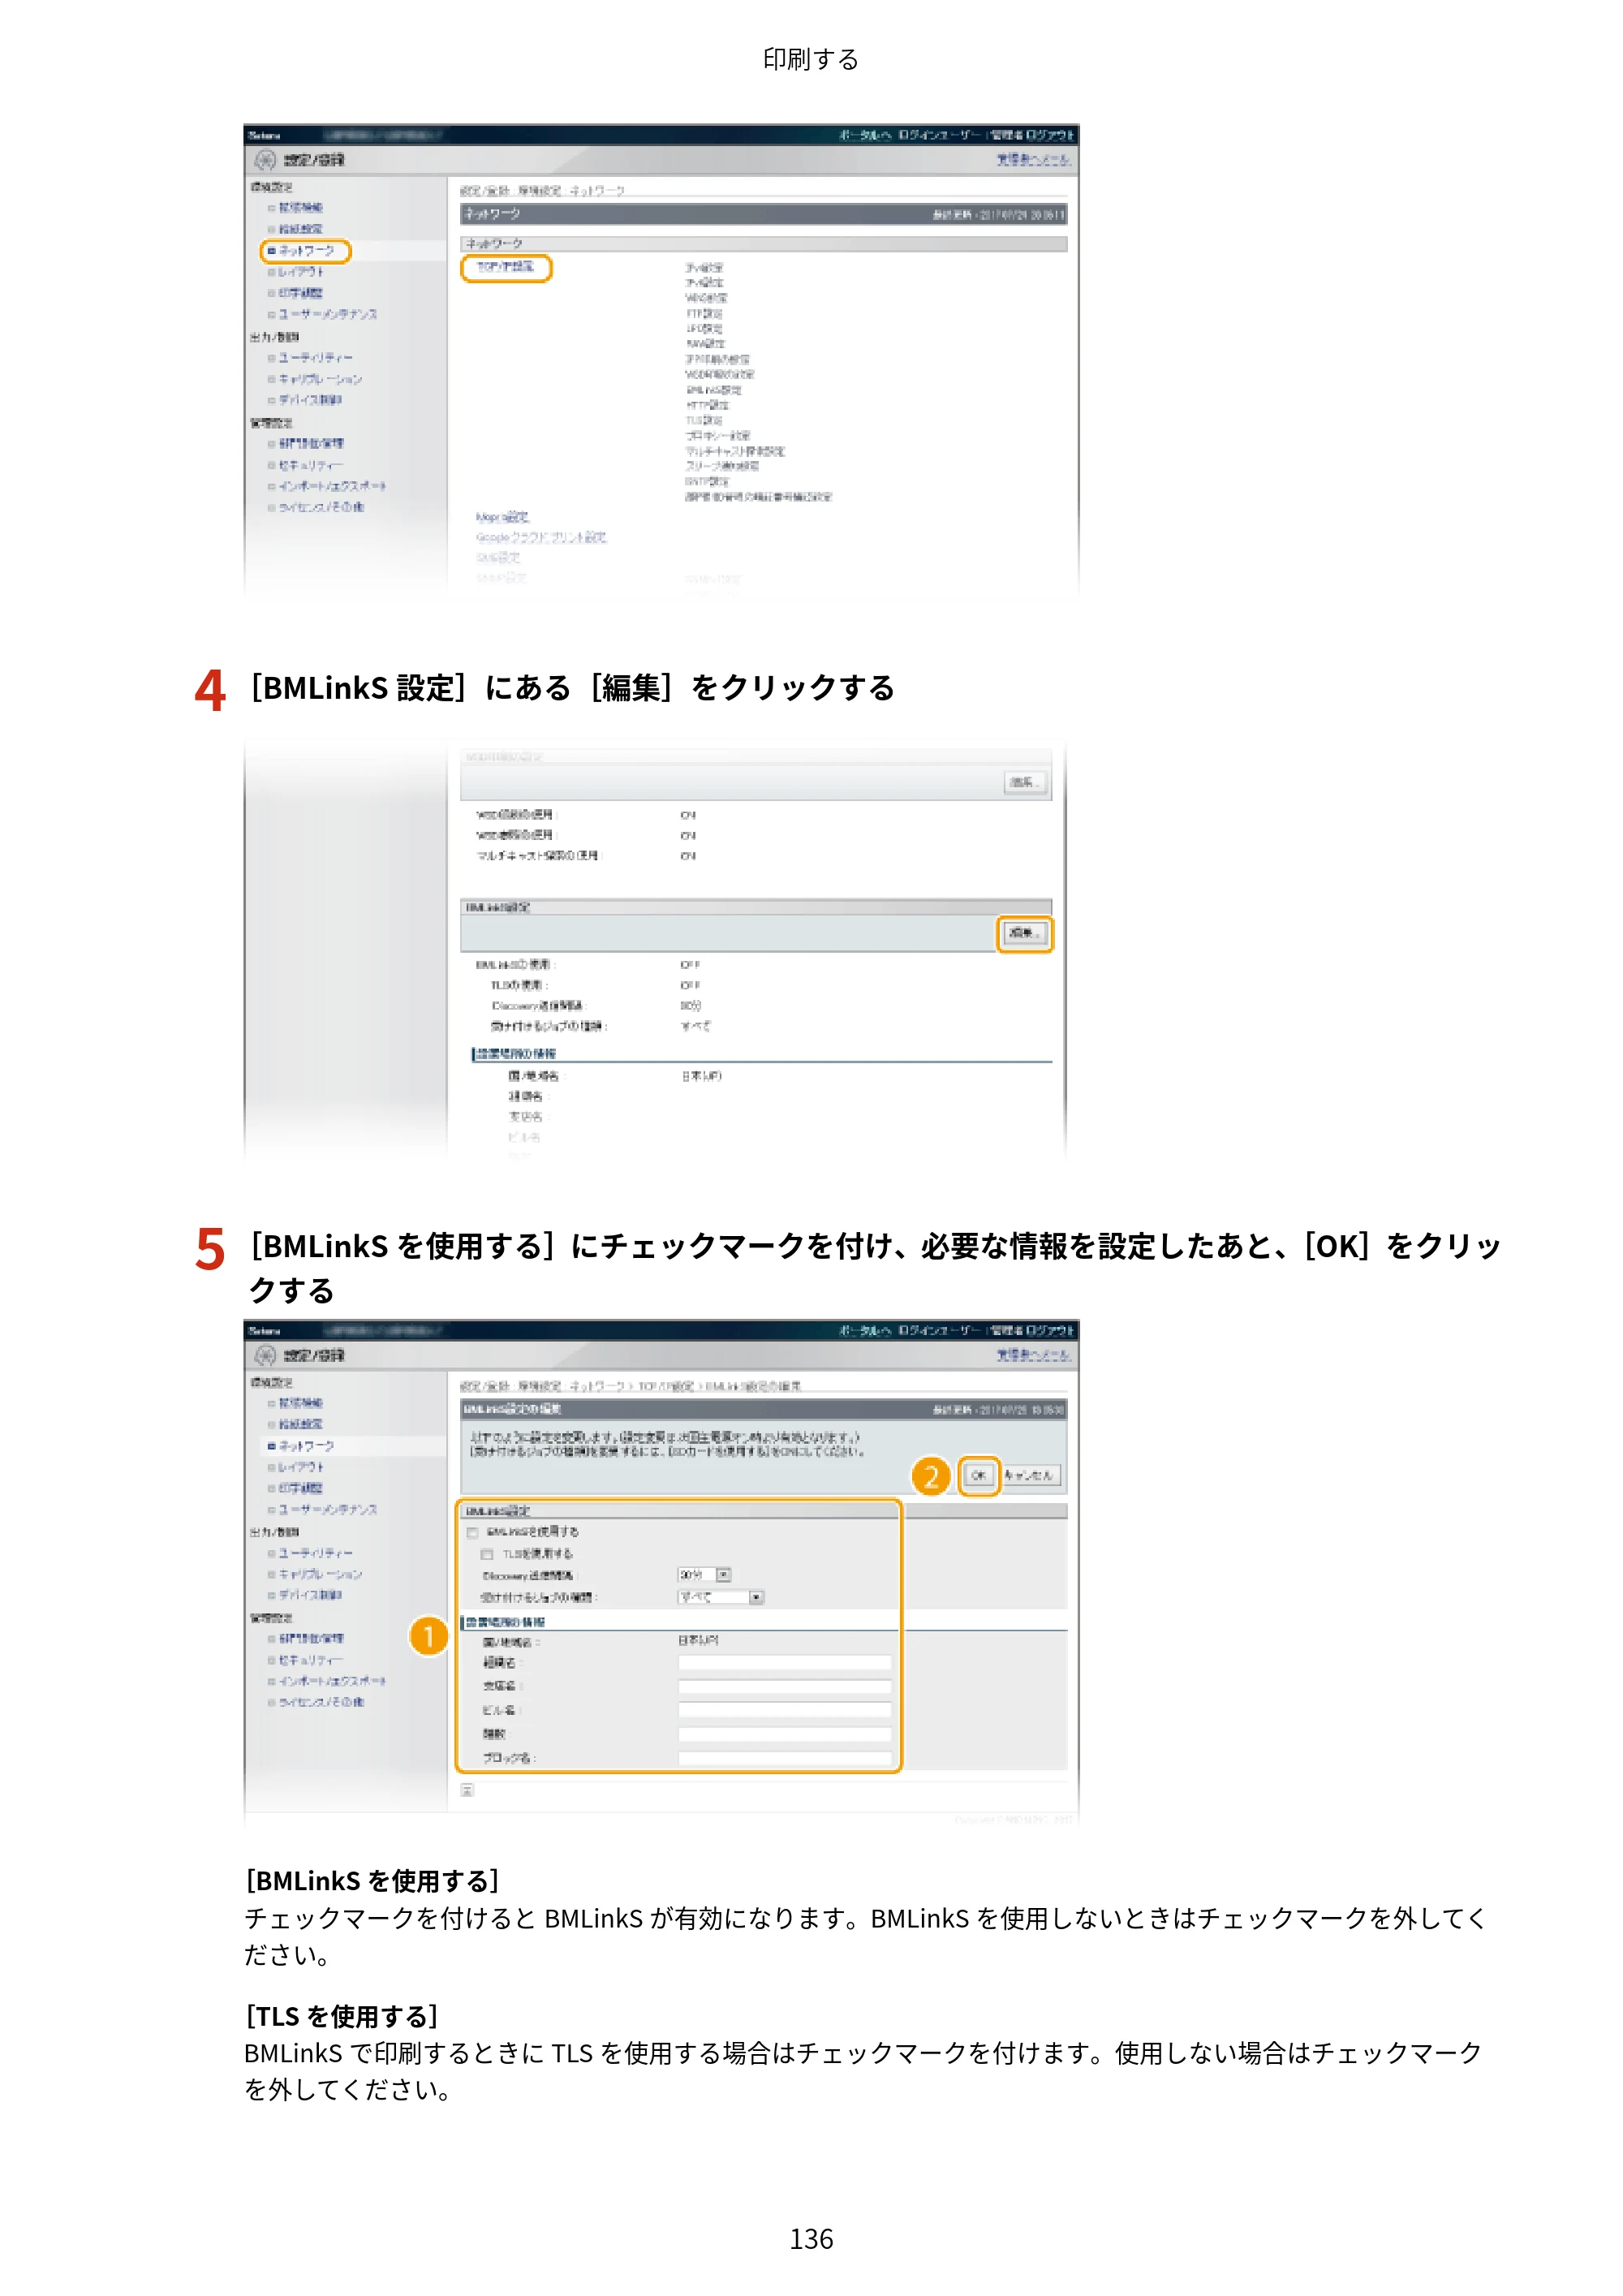Select the highlighted ネットワーク item in the Network page sidebar
This screenshot has height=2296, width=1623.
[x=306, y=250]
